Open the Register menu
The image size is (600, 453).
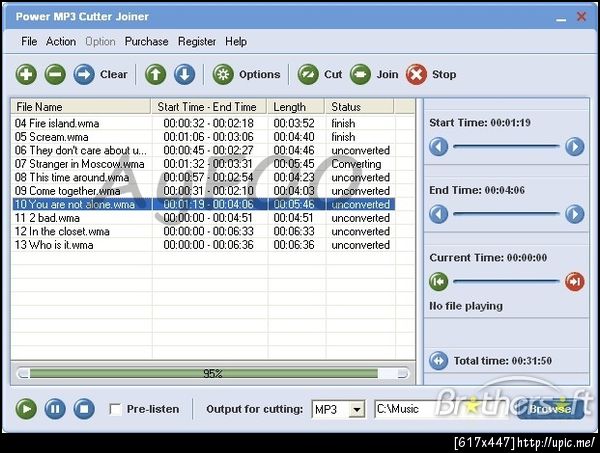click(x=197, y=41)
